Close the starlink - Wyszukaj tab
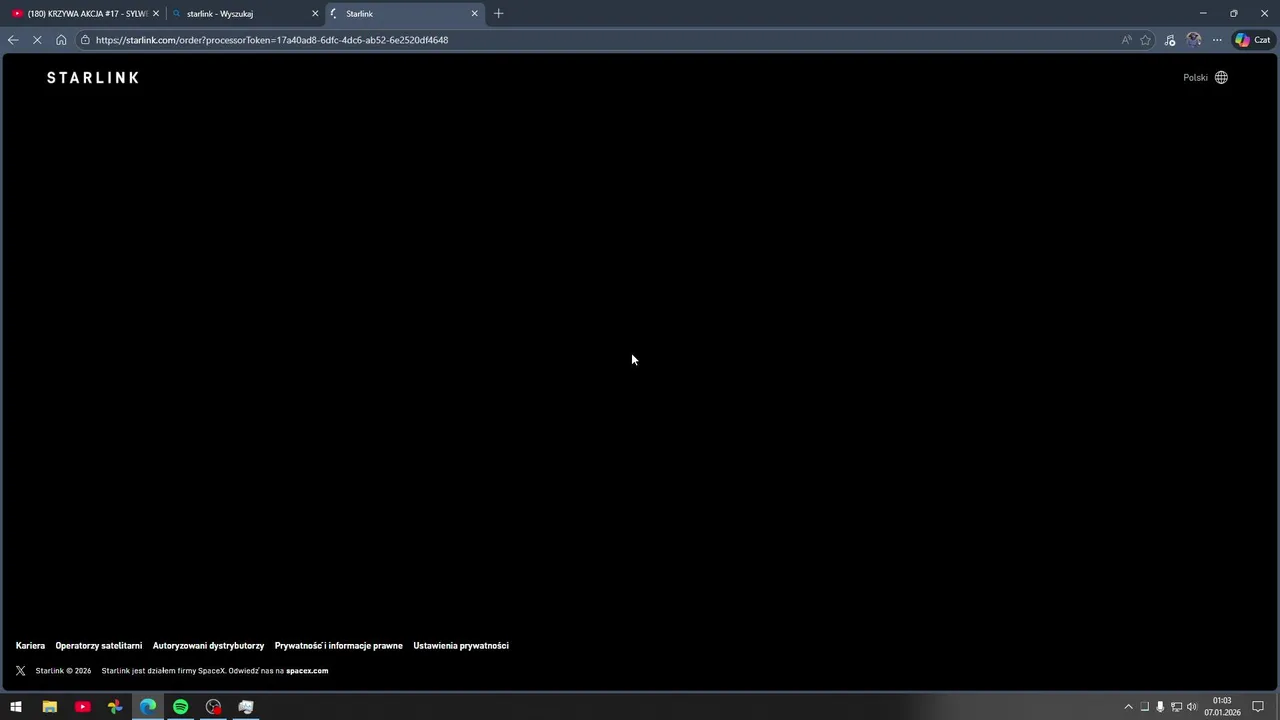Screen dimensions: 1280x720 [315, 14]
